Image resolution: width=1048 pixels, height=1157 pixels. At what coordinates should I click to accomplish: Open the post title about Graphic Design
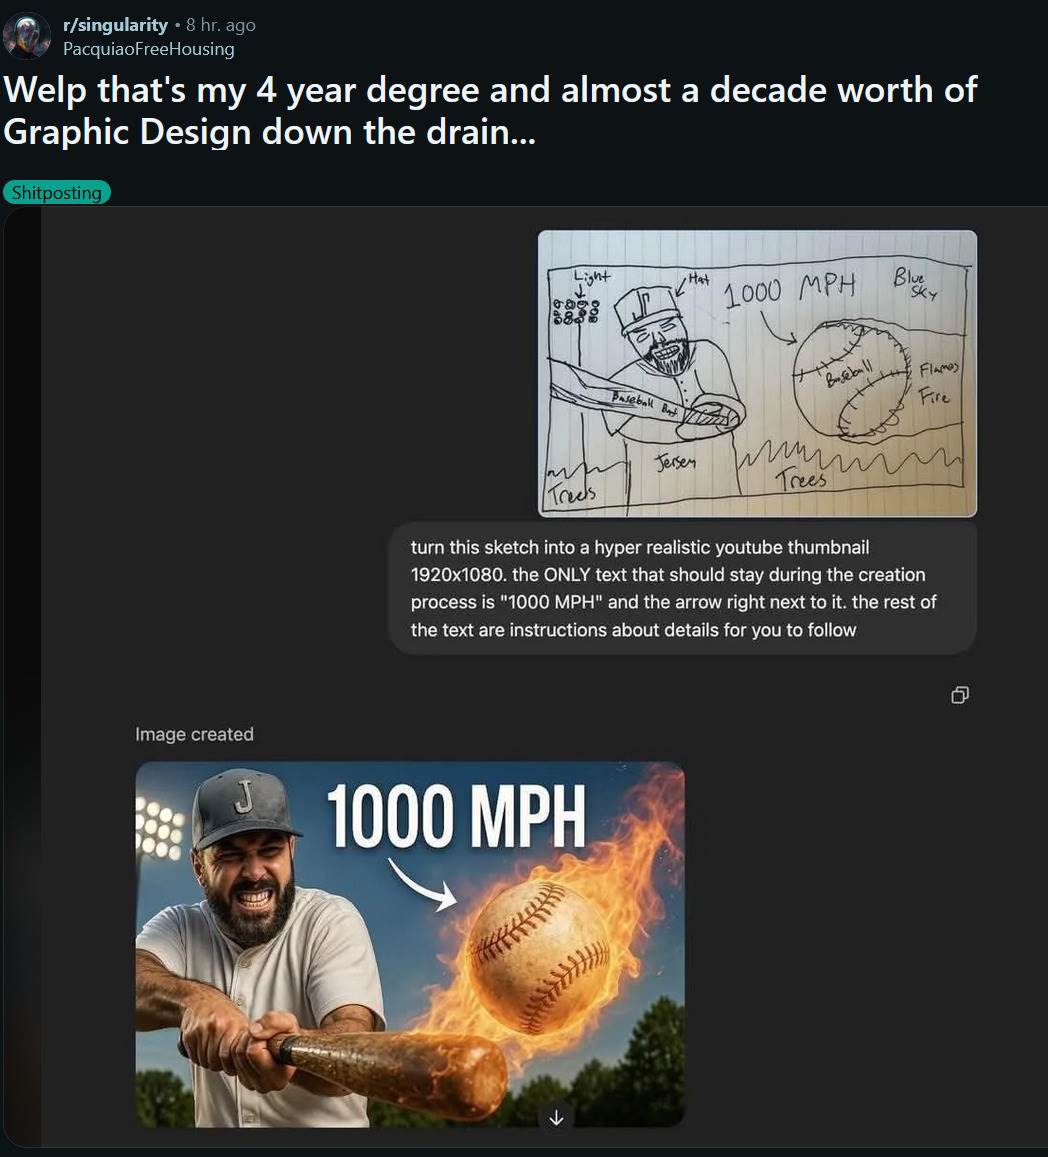[490, 111]
